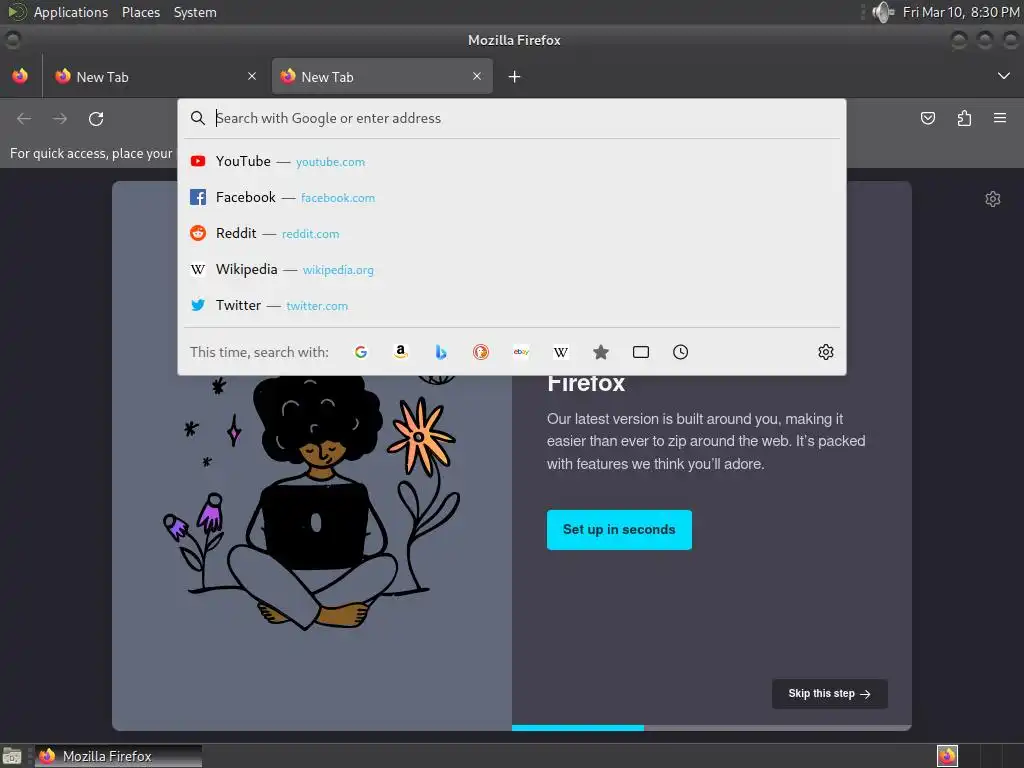1024x768 pixels.
Task: Choose Twitter suggestion
Action: pyautogui.click(x=512, y=305)
